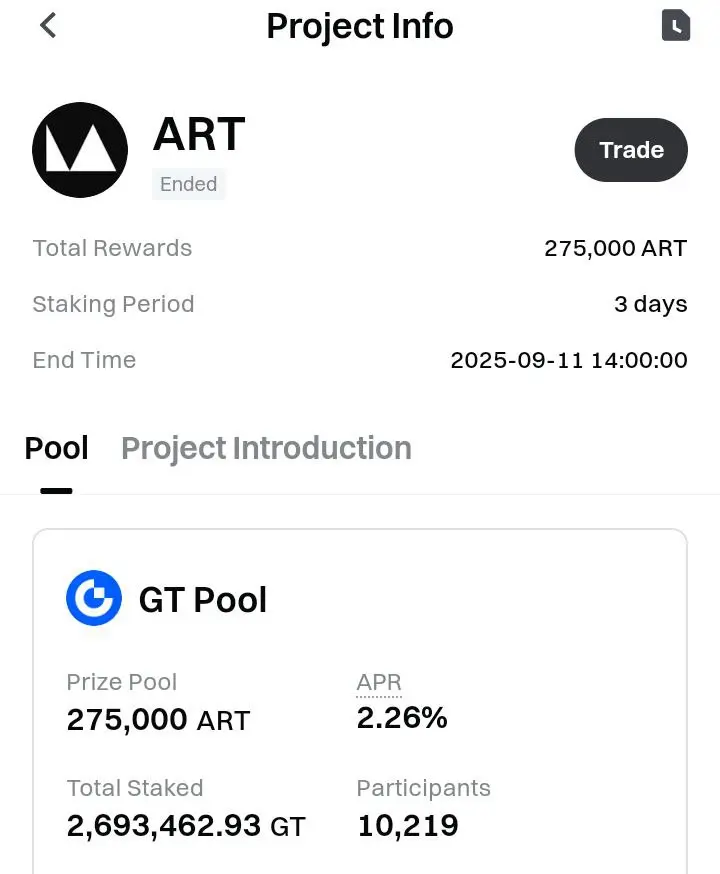Go back using the top-left arrow
Image resolution: width=720 pixels, height=874 pixels.
(48, 26)
